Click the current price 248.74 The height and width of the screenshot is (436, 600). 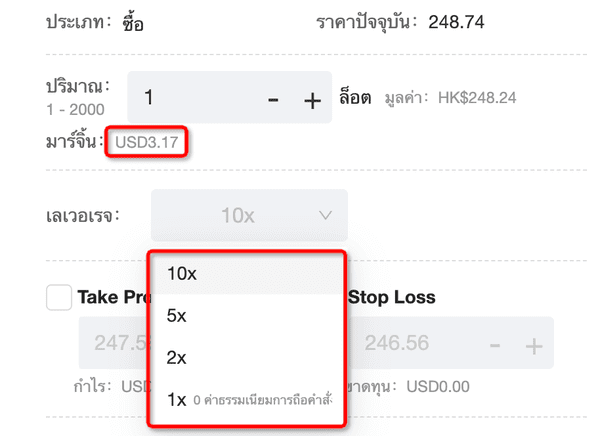pos(456,21)
